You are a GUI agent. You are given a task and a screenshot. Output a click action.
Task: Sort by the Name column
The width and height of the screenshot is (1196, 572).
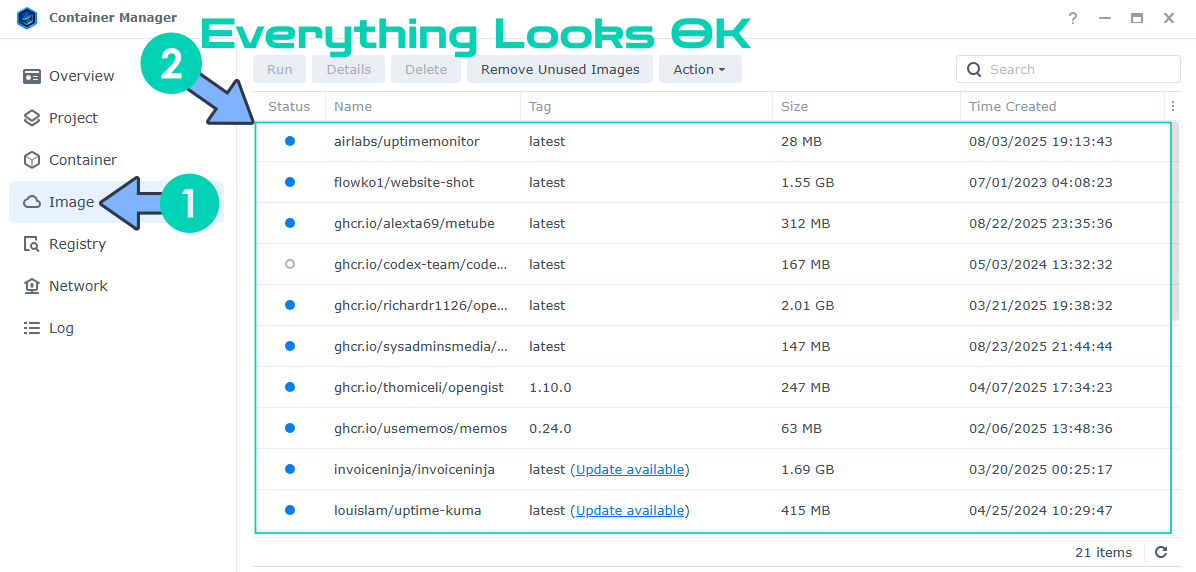click(423, 106)
